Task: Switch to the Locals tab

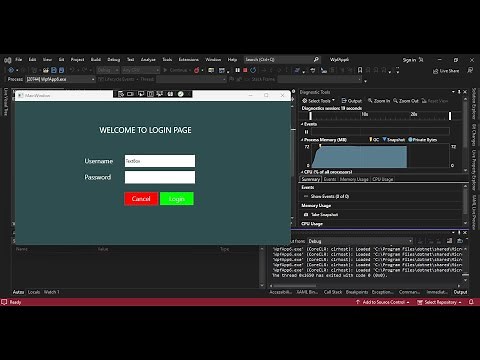Action: (x=34, y=292)
